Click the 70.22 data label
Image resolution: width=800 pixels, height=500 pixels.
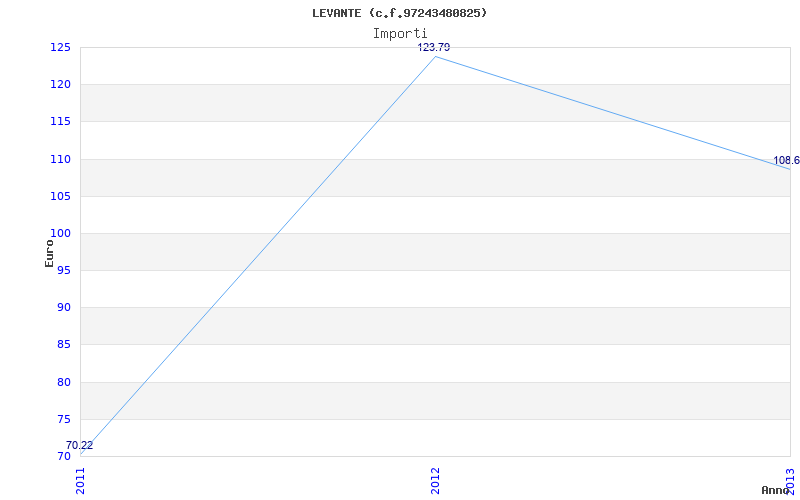[x=80, y=445]
